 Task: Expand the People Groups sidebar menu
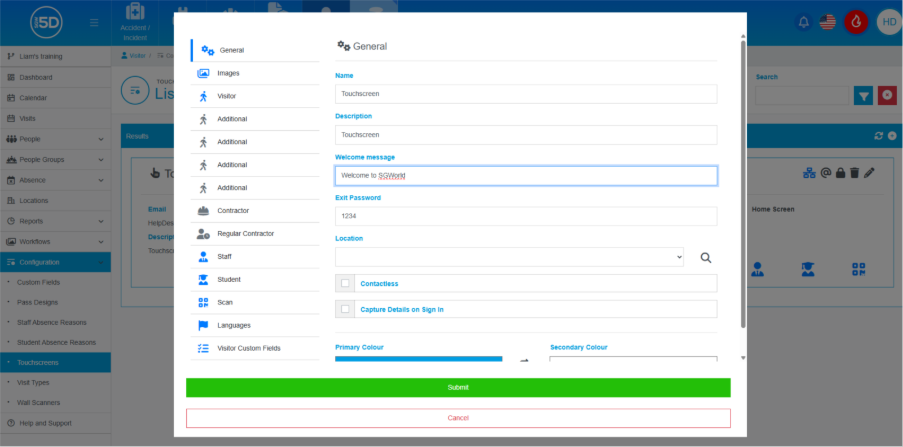coord(55,160)
